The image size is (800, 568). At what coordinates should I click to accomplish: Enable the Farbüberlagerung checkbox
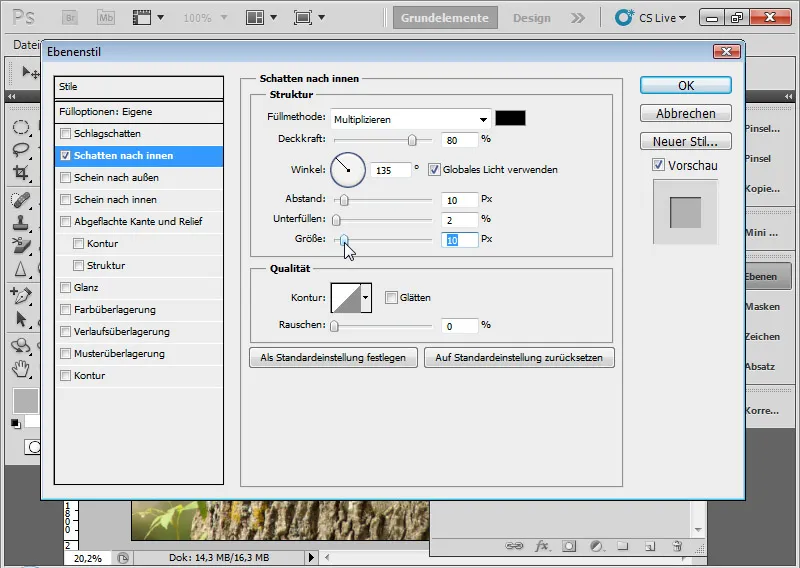coord(65,309)
